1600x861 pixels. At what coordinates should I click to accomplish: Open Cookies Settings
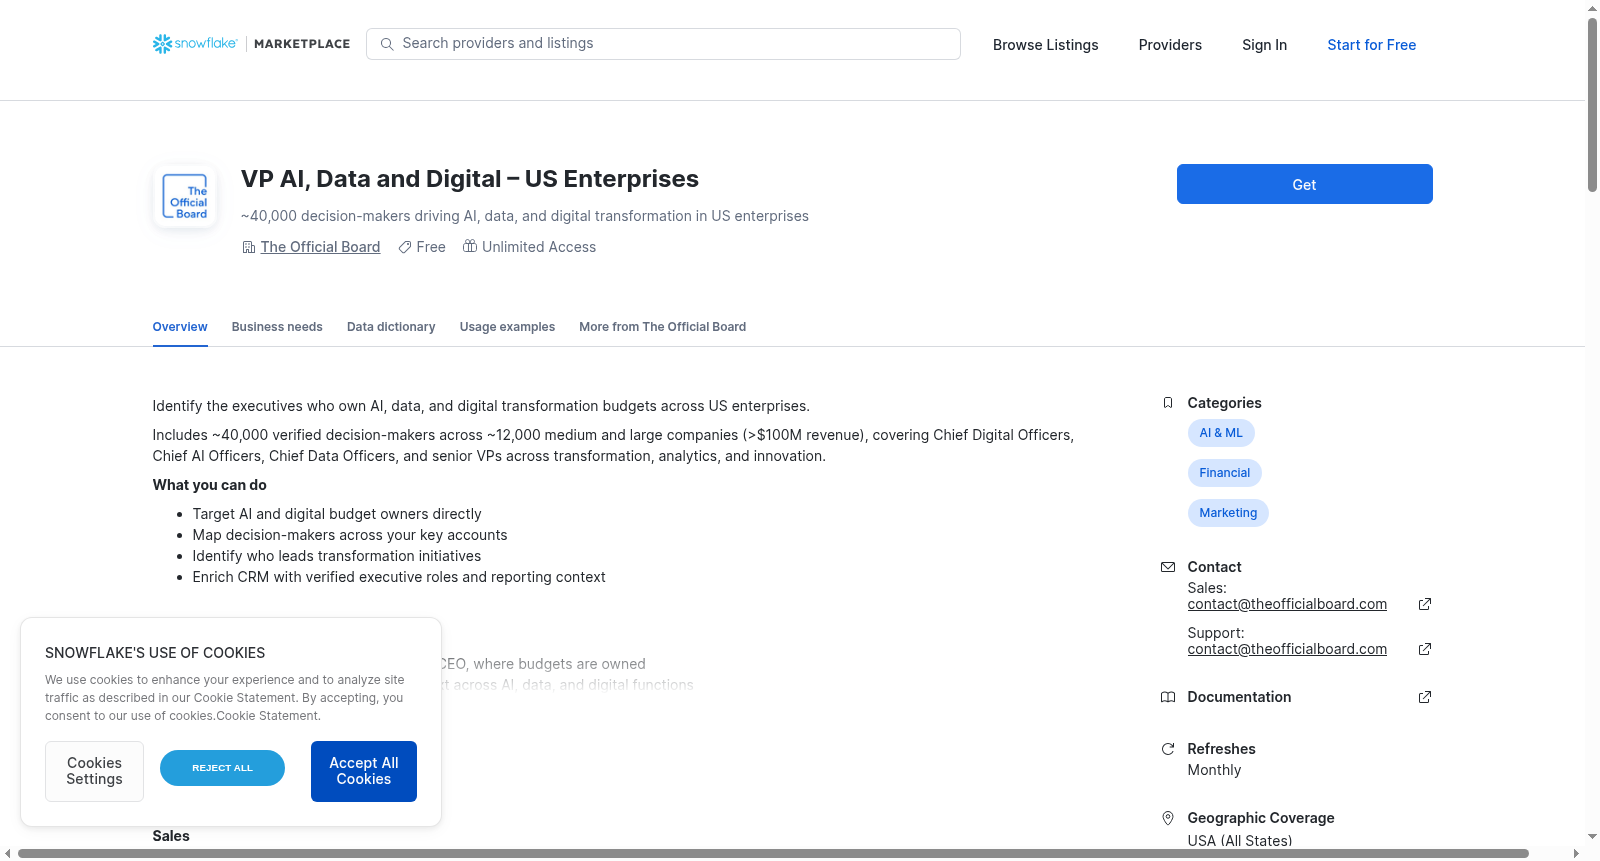tap(94, 771)
